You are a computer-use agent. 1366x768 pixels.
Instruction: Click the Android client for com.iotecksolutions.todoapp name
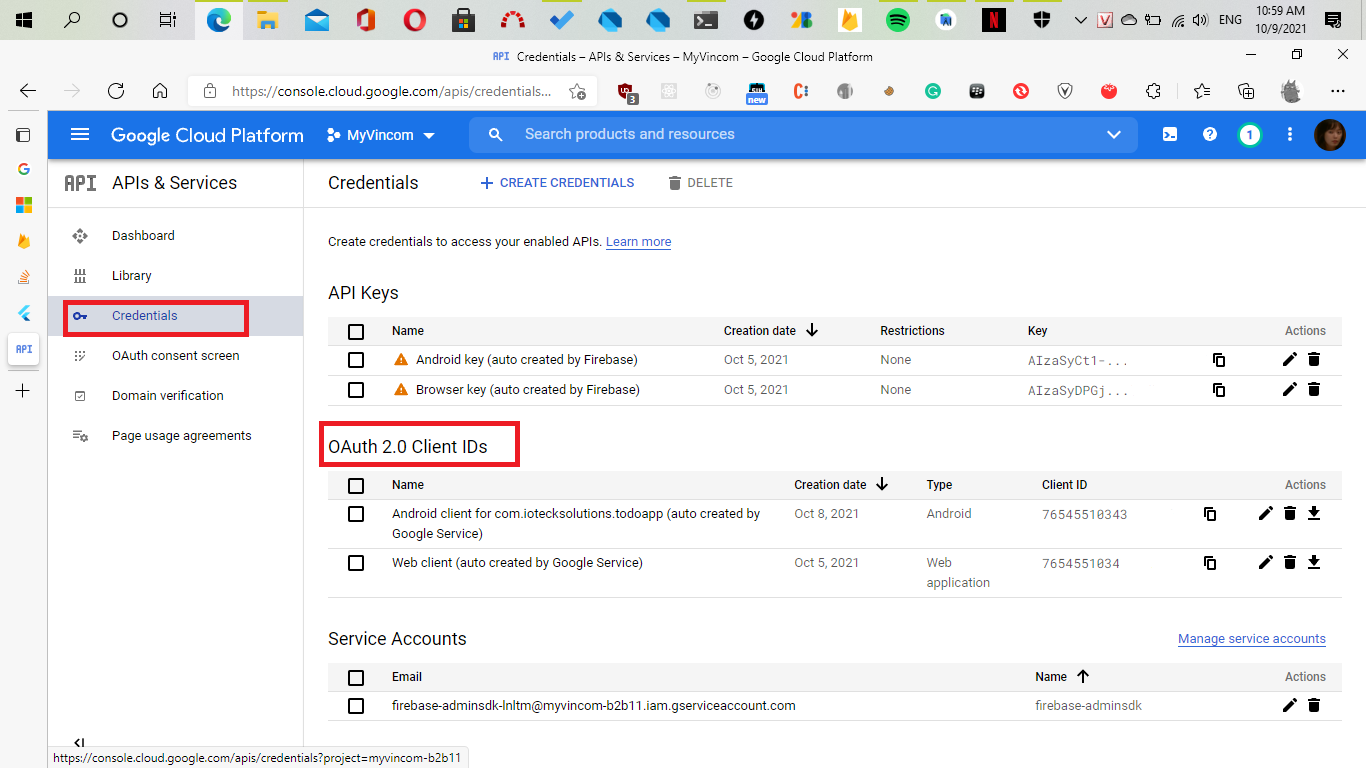pyautogui.click(x=576, y=524)
